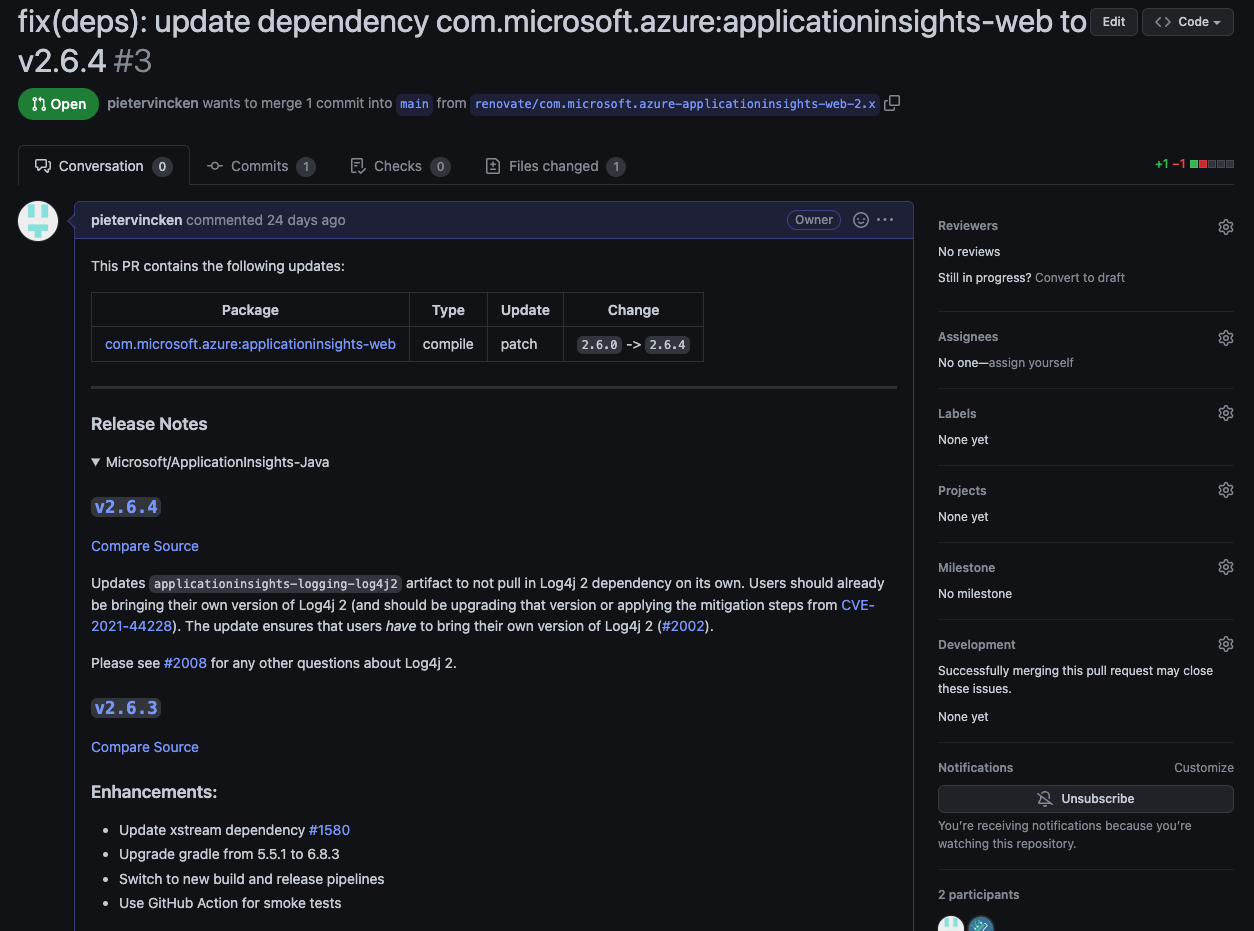Click the renovate source branch label

pos(675,104)
